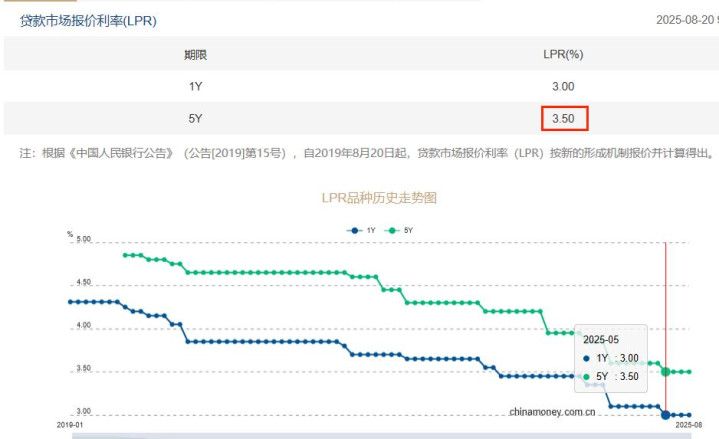
Task: Click the 2025-08-20 date text
Action: coord(685,20)
